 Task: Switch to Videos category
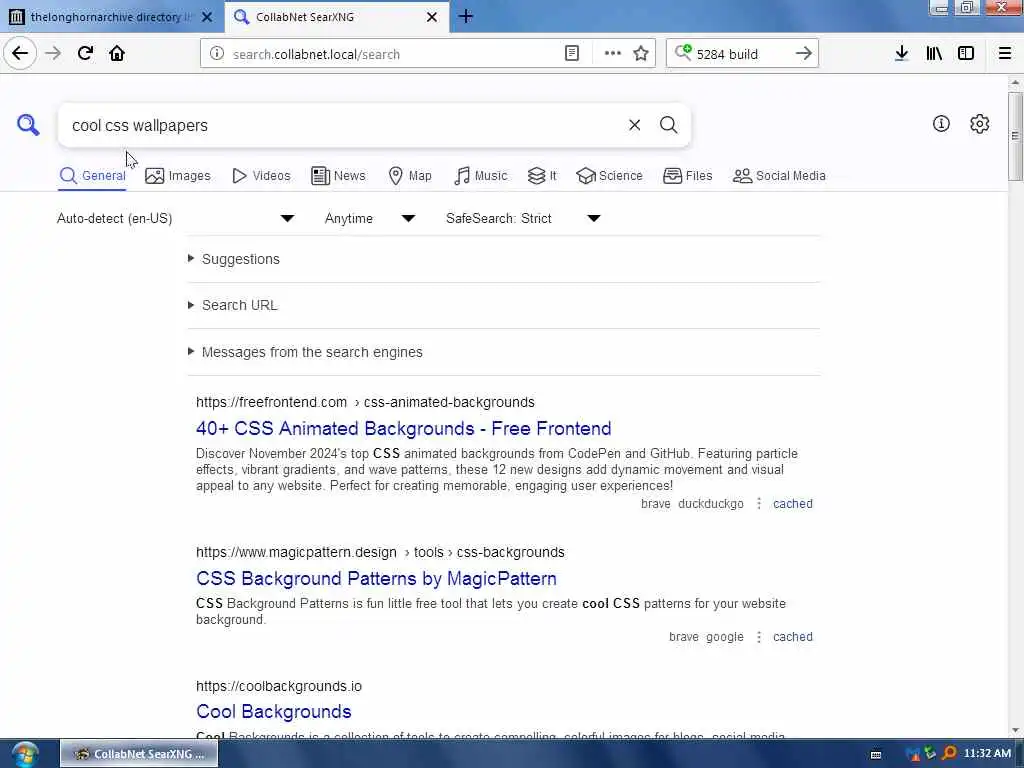tap(261, 176)
